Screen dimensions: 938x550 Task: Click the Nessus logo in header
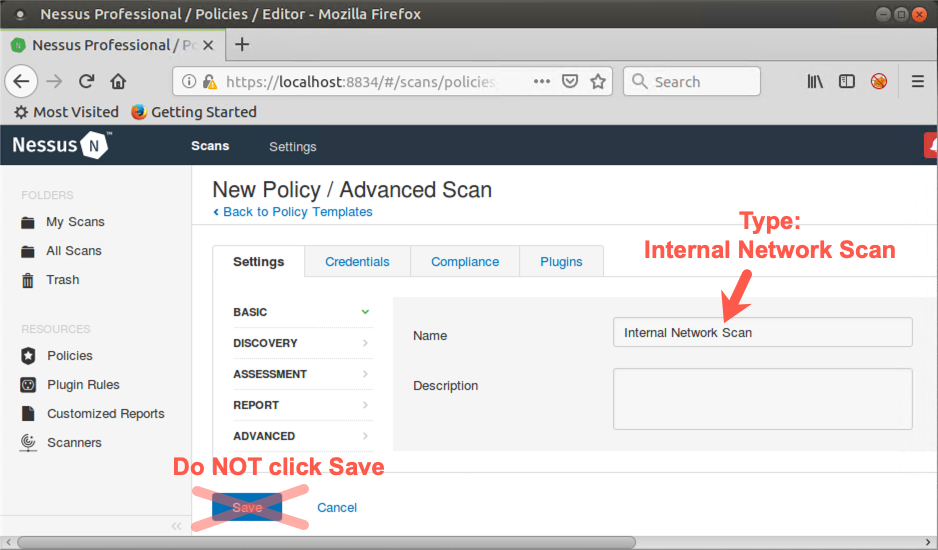[x=61, y=146]
